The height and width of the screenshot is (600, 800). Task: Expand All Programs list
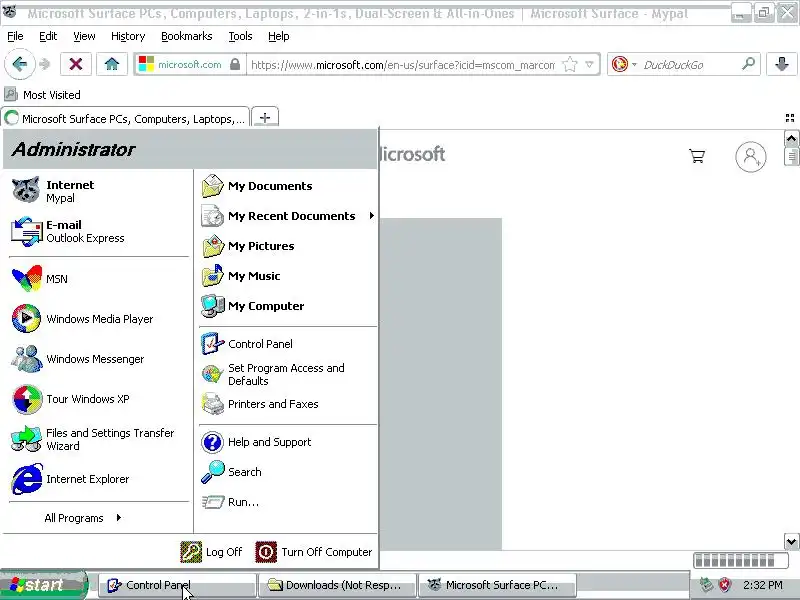click(x=83, y=518)
